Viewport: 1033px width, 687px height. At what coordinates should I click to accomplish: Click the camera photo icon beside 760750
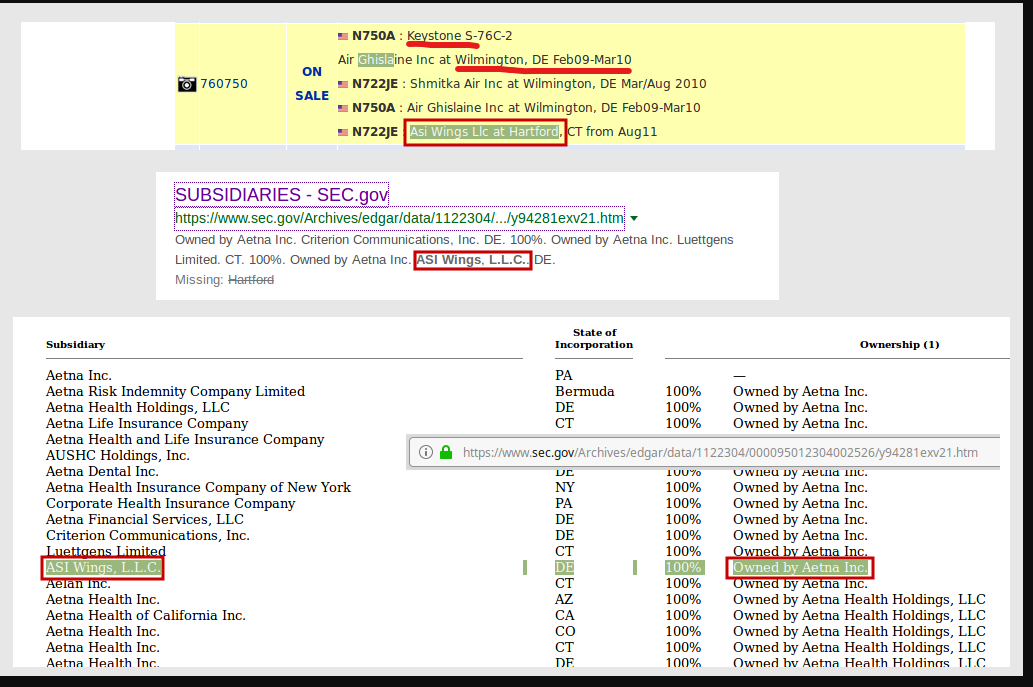point(187,84)
